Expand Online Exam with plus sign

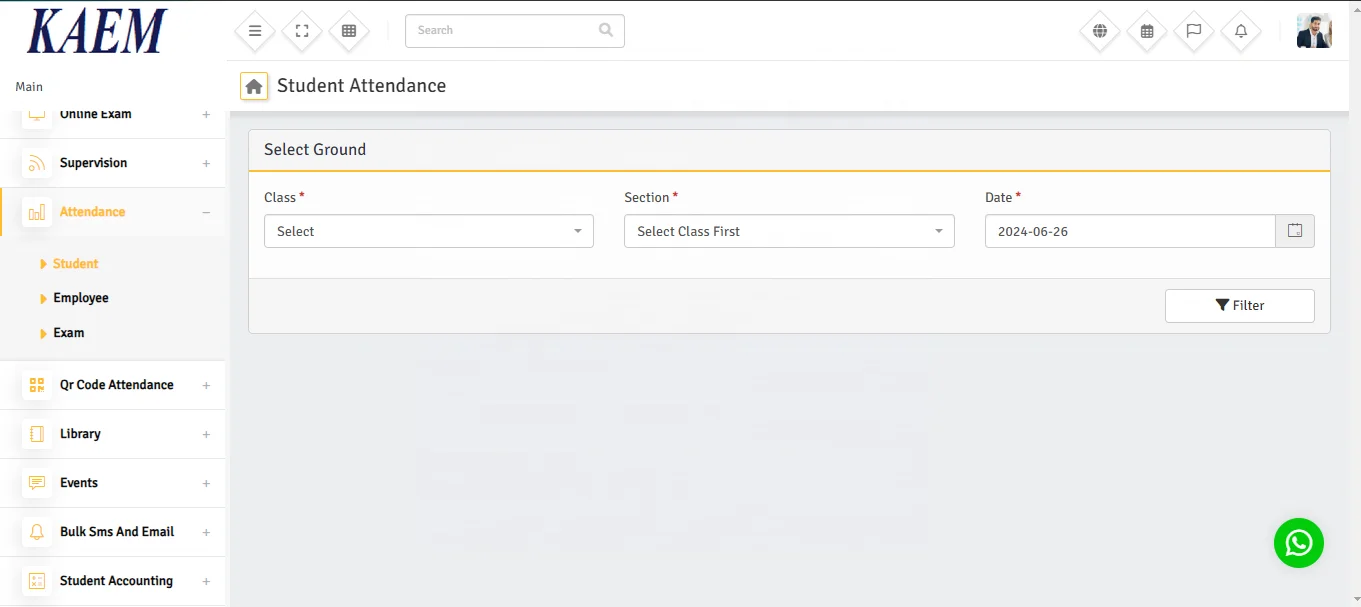(x=206, y=114)
